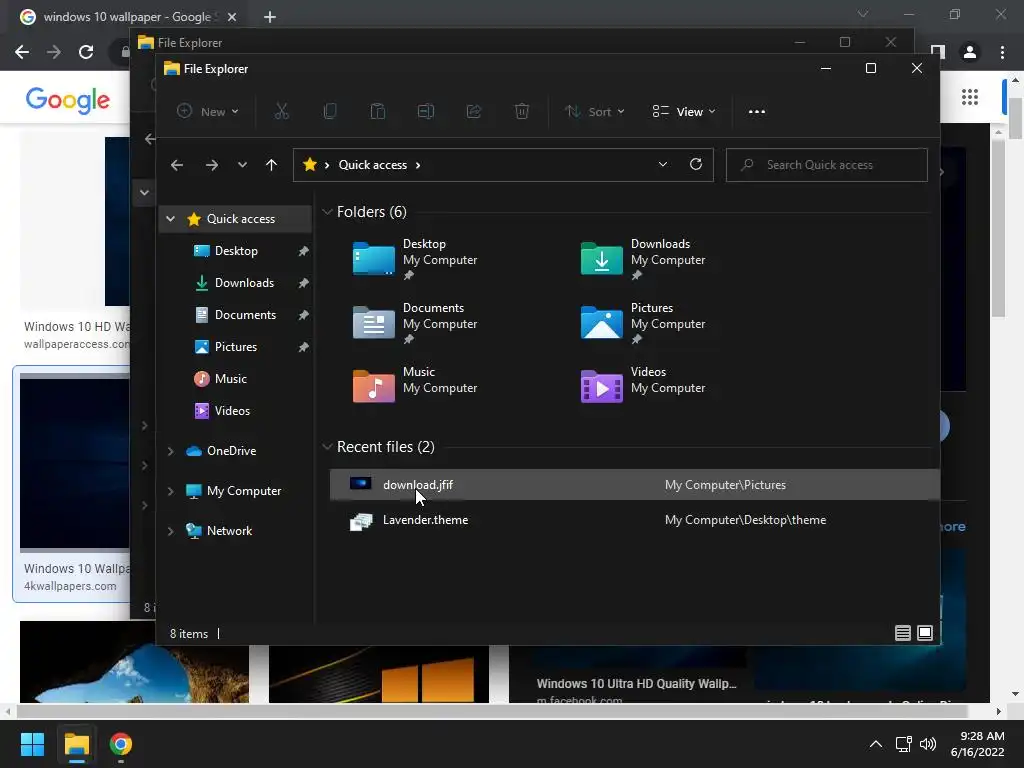The image size is (1024, 768).
Task: Reload the Chrome page
Action: point(86,52)
